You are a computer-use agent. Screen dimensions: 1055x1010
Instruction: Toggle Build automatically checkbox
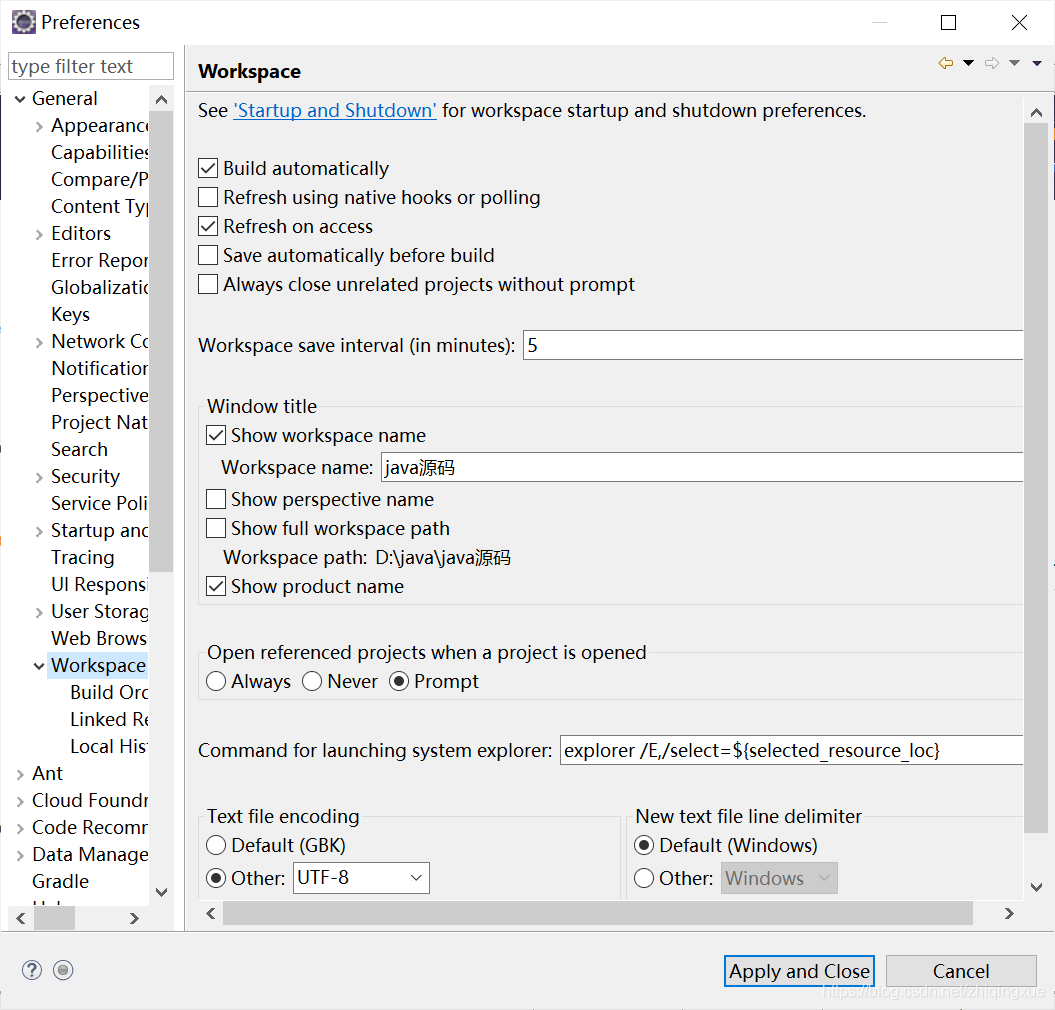click(208, 168)
